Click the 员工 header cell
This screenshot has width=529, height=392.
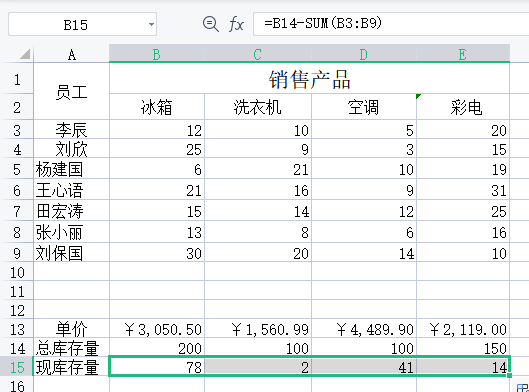point(72,91)
